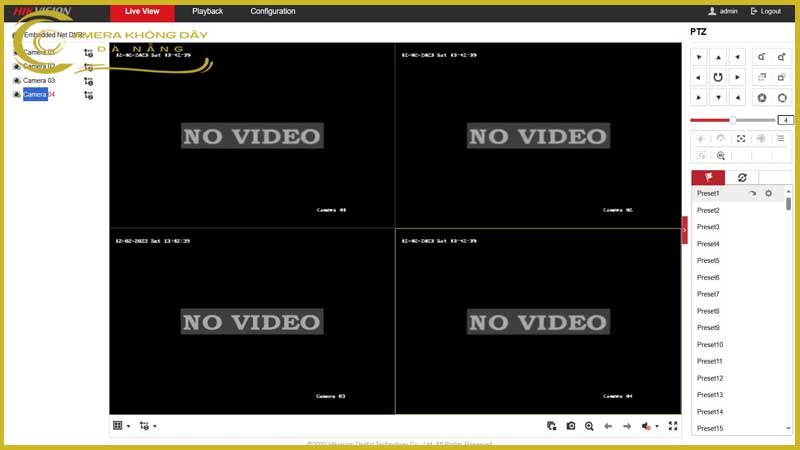The height and width of the screenshot is (450, 800).
Task: Go to previous page with left arrow
Action: [x=608, y=426]
